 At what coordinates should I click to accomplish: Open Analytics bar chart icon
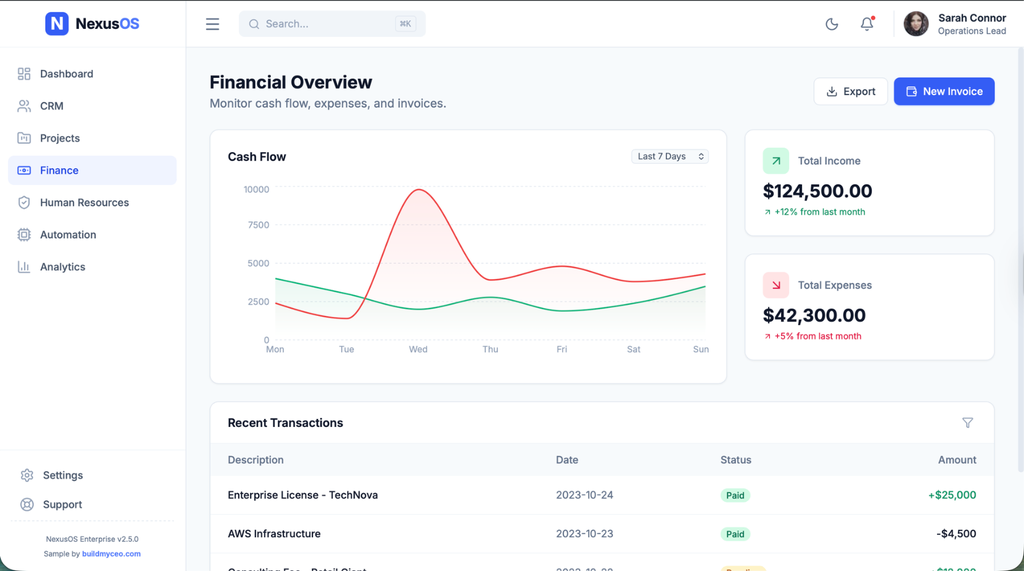(24, 267)
